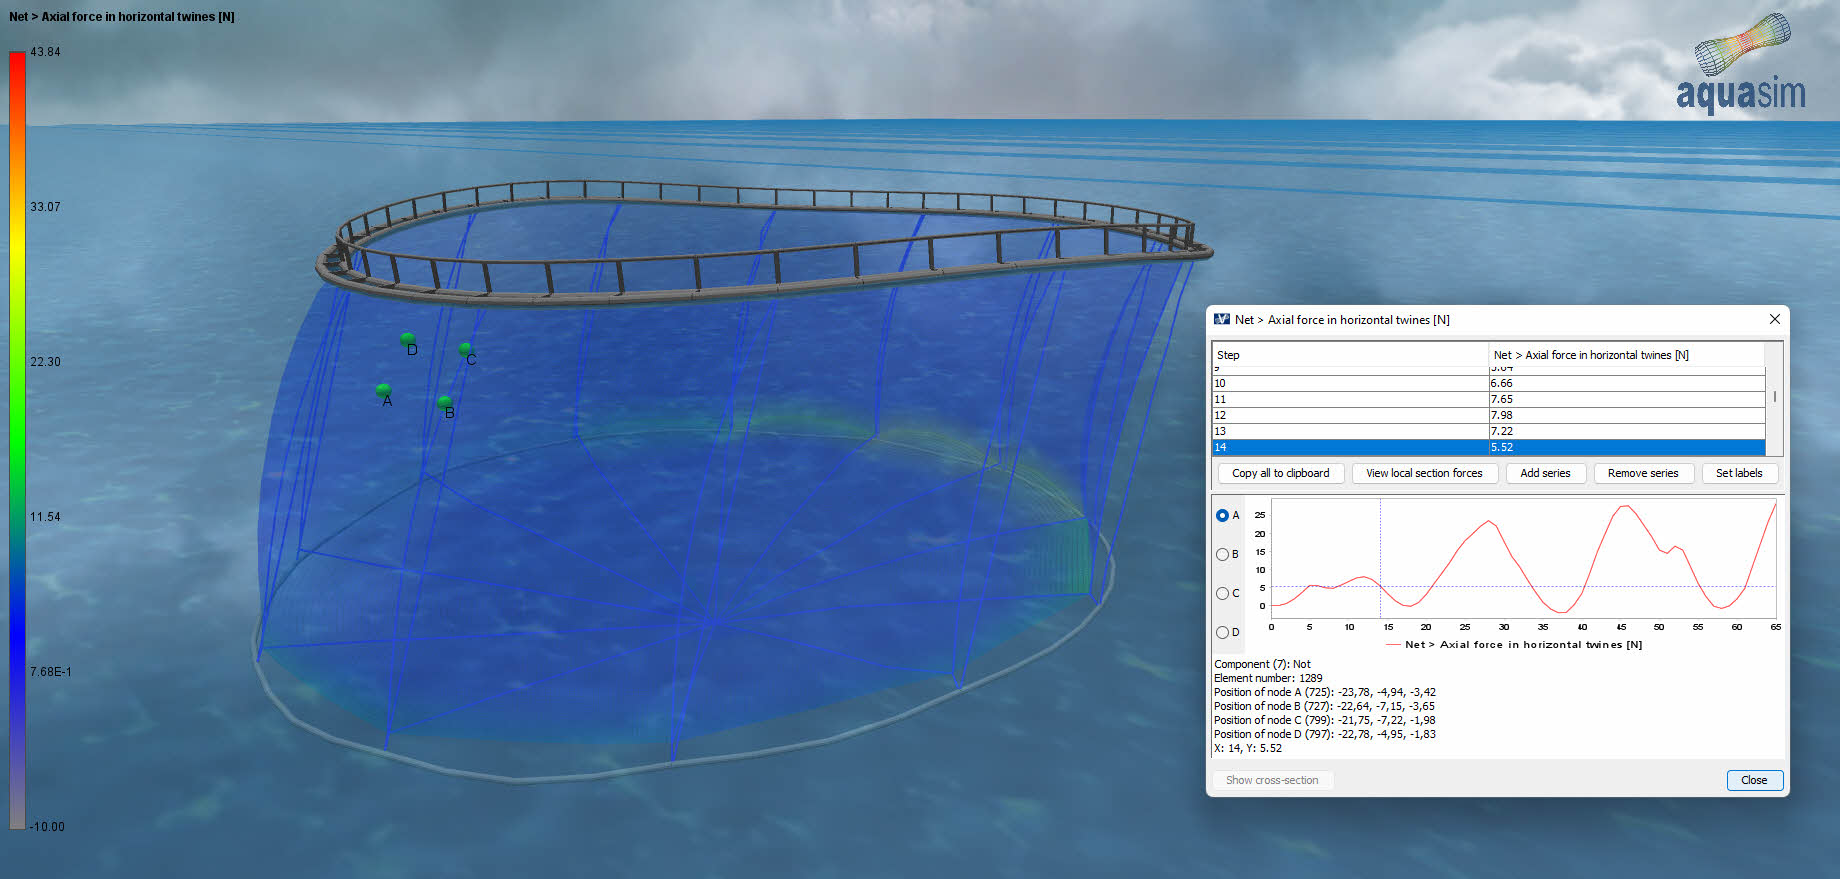Image resolution: width=1840 pixels, height=879 pixels.
Task: Select highlighted step 14 row
Action: pos(1489,447)
